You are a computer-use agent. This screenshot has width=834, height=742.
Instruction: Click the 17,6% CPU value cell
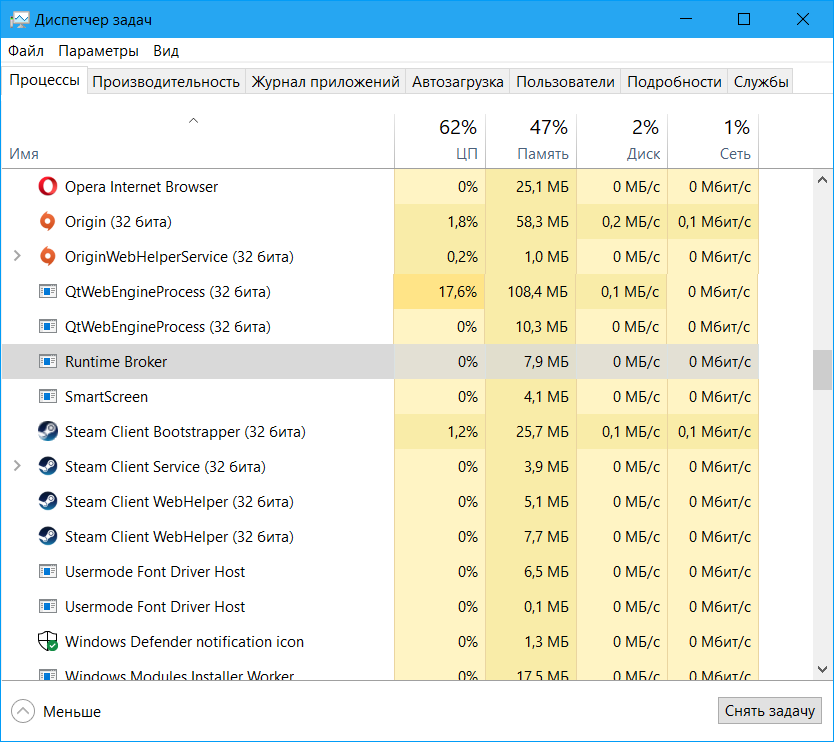click(439, 291)
